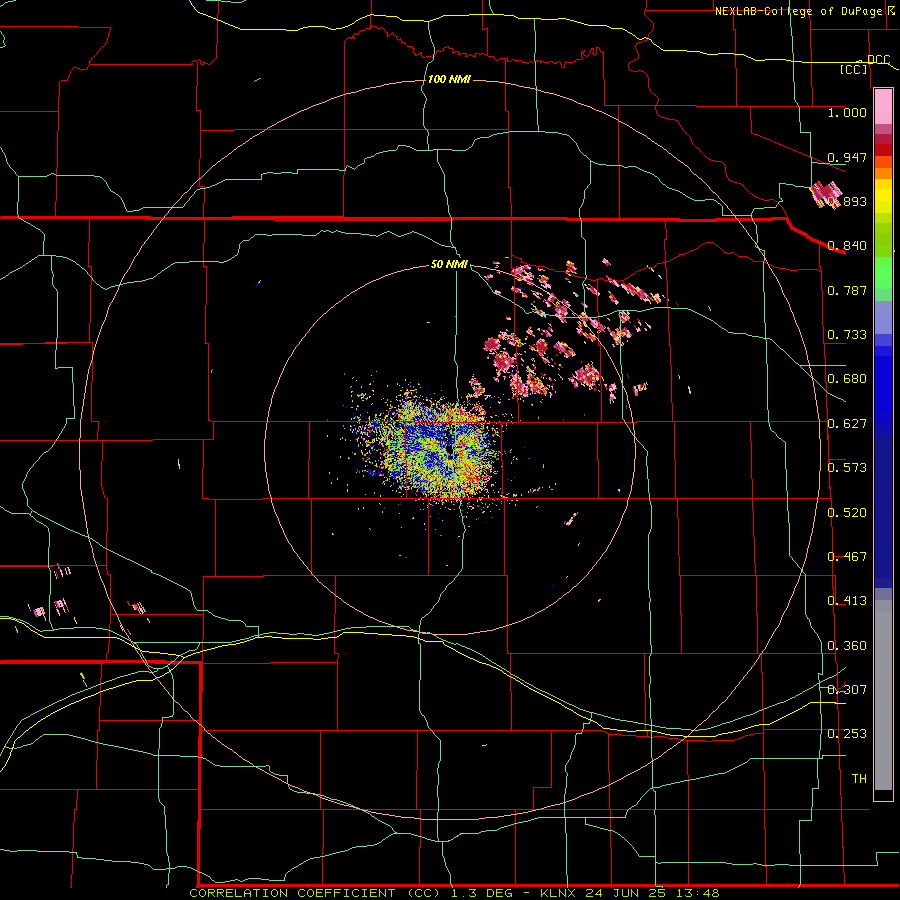Click the 0.947 scale value
Viewport: 900px width, 900px height.
pos(847,157)
